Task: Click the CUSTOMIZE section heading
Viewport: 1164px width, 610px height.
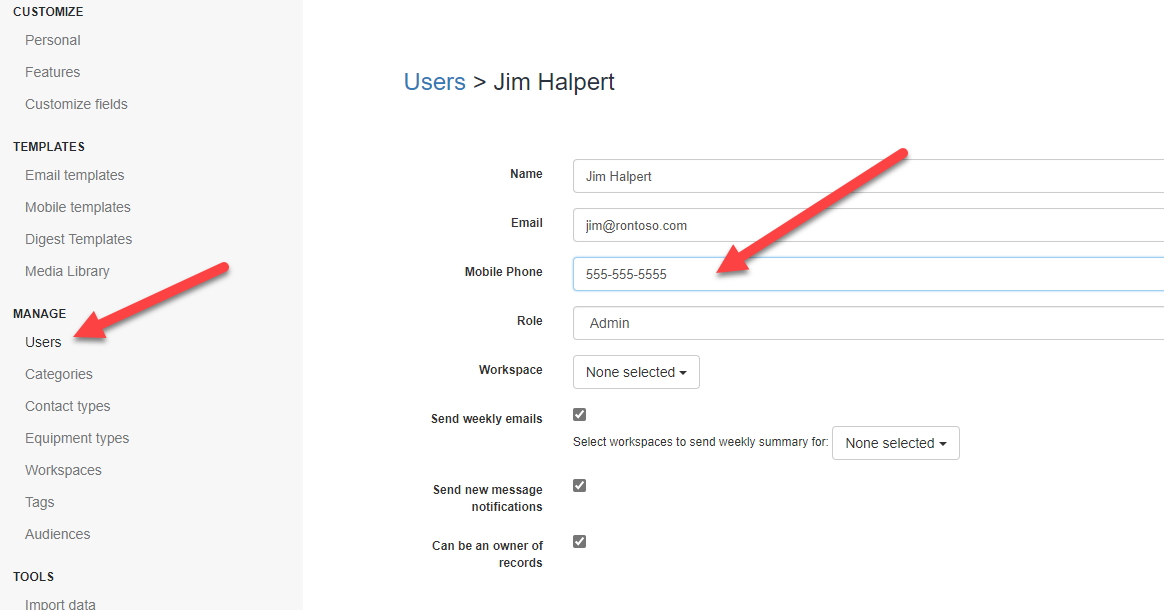Action: (48, 12)
